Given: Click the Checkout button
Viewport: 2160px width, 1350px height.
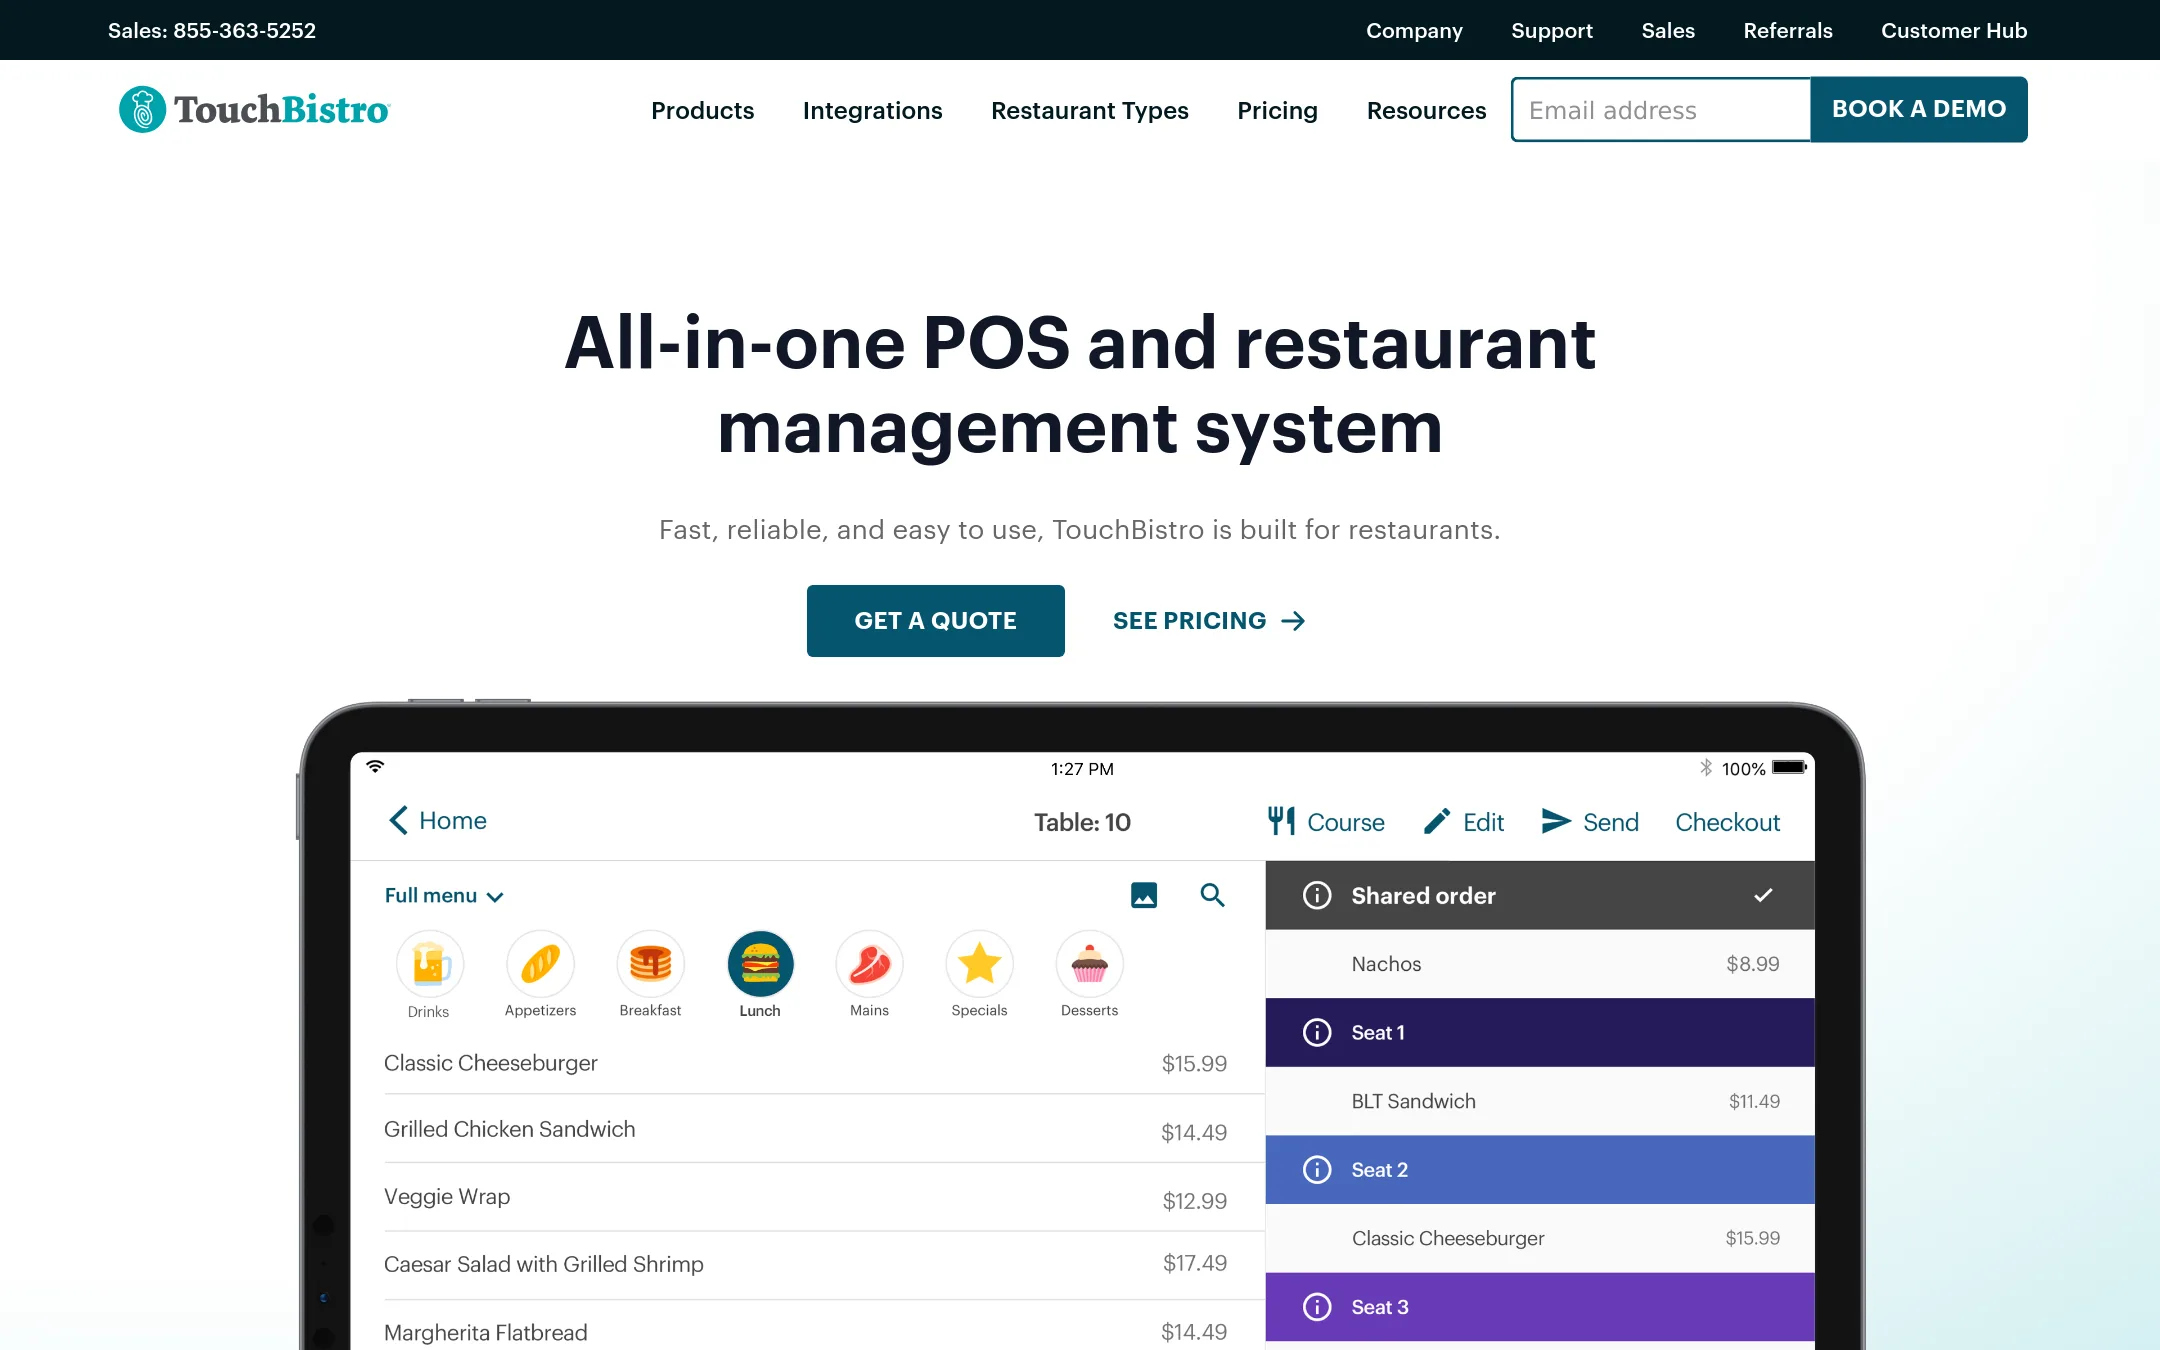Looking at the screenshot, I should pos(1727,821).
